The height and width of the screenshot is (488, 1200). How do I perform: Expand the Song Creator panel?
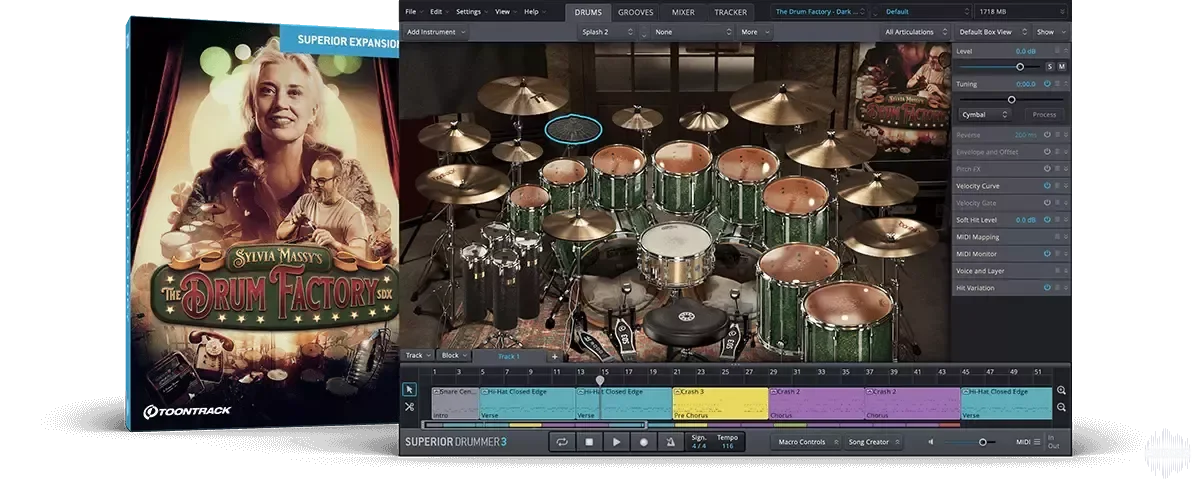coord(873,442)
